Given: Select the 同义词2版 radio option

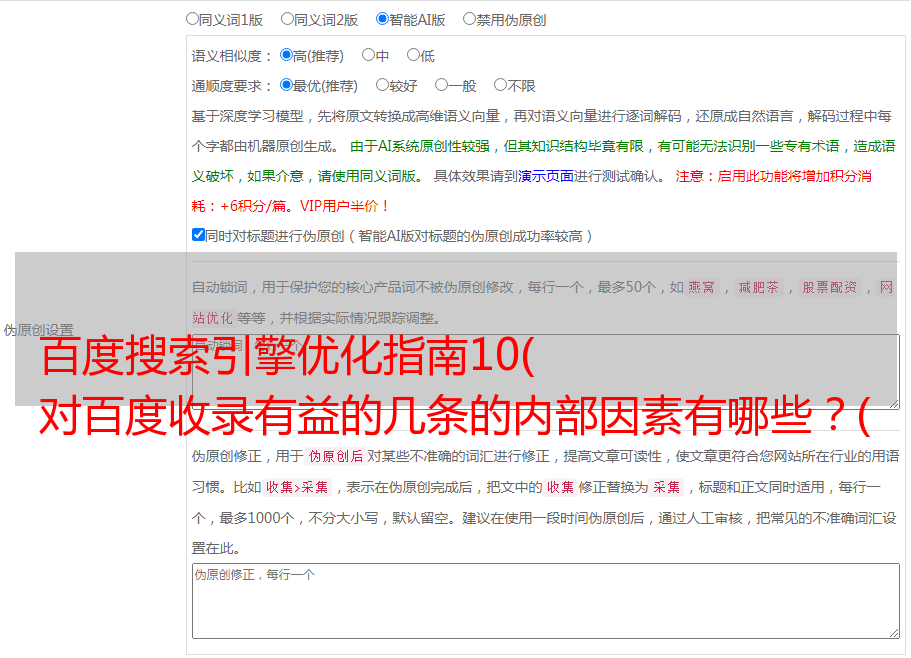Looking at the screenshot, I should pyautogui.click(x=287, y=19).
